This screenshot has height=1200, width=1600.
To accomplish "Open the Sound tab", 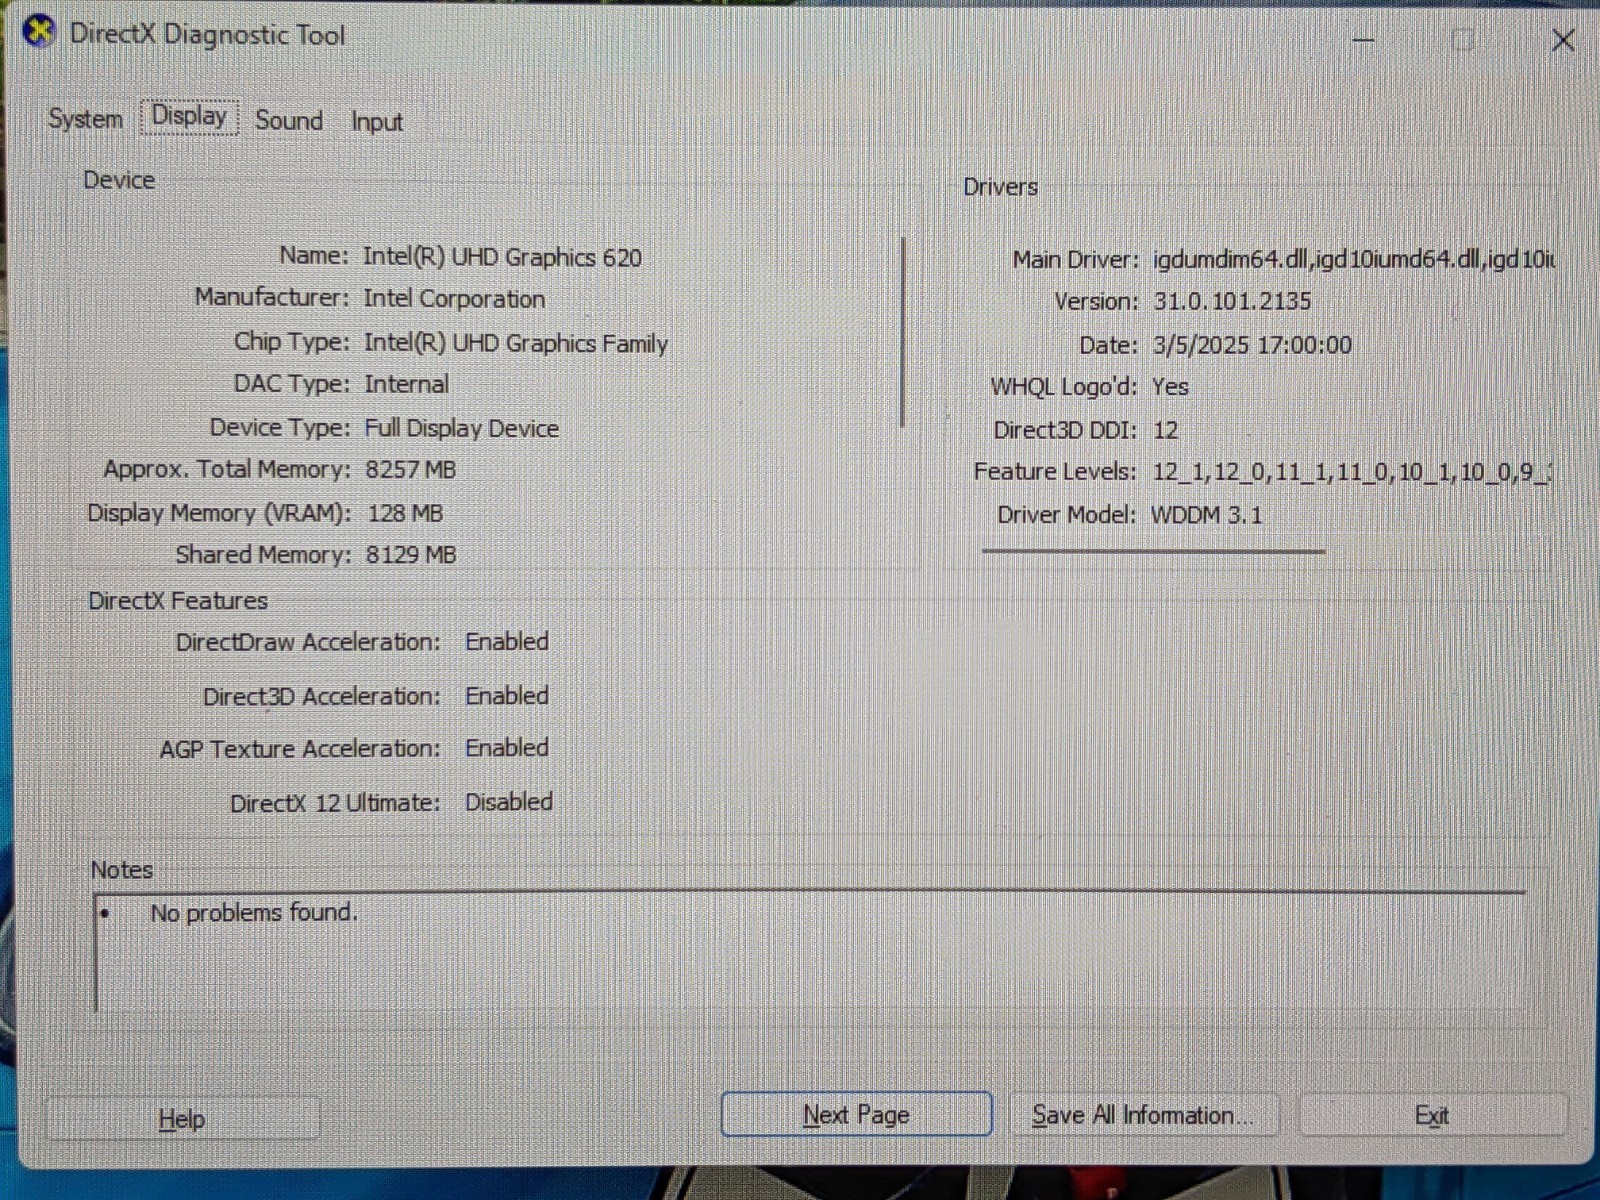I will tap(289, 121).
